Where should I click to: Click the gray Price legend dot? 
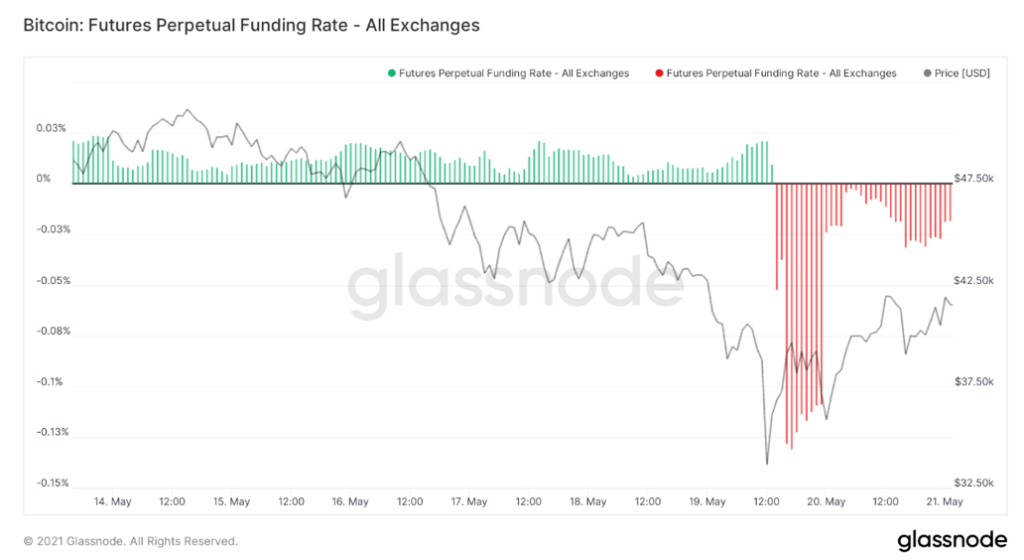pyautogui.click(x=927, y=73)
